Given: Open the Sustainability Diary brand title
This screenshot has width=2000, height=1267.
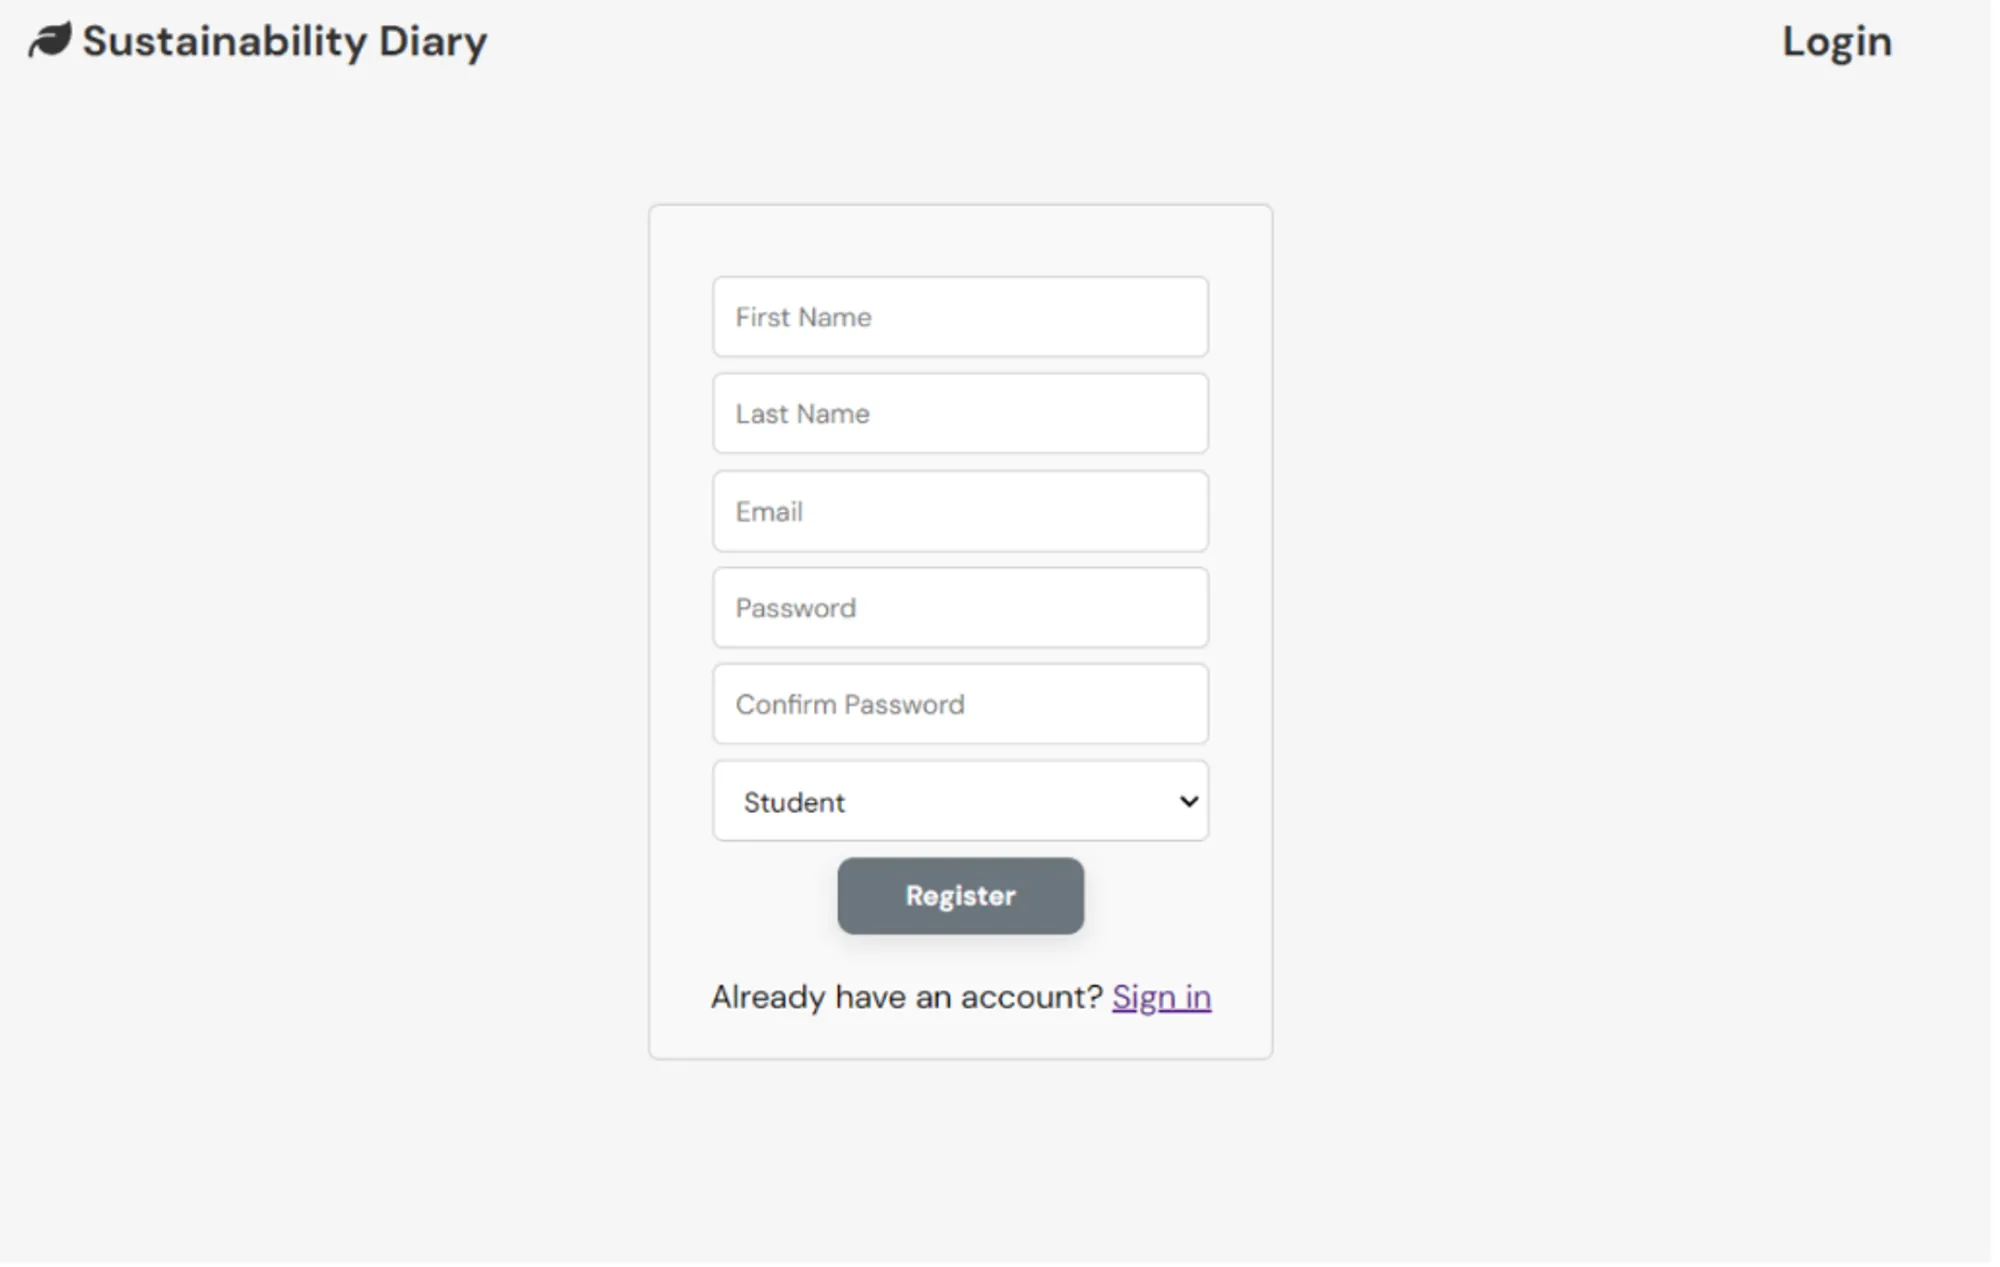Looking at the screenshot, I should tap(285, 42).
